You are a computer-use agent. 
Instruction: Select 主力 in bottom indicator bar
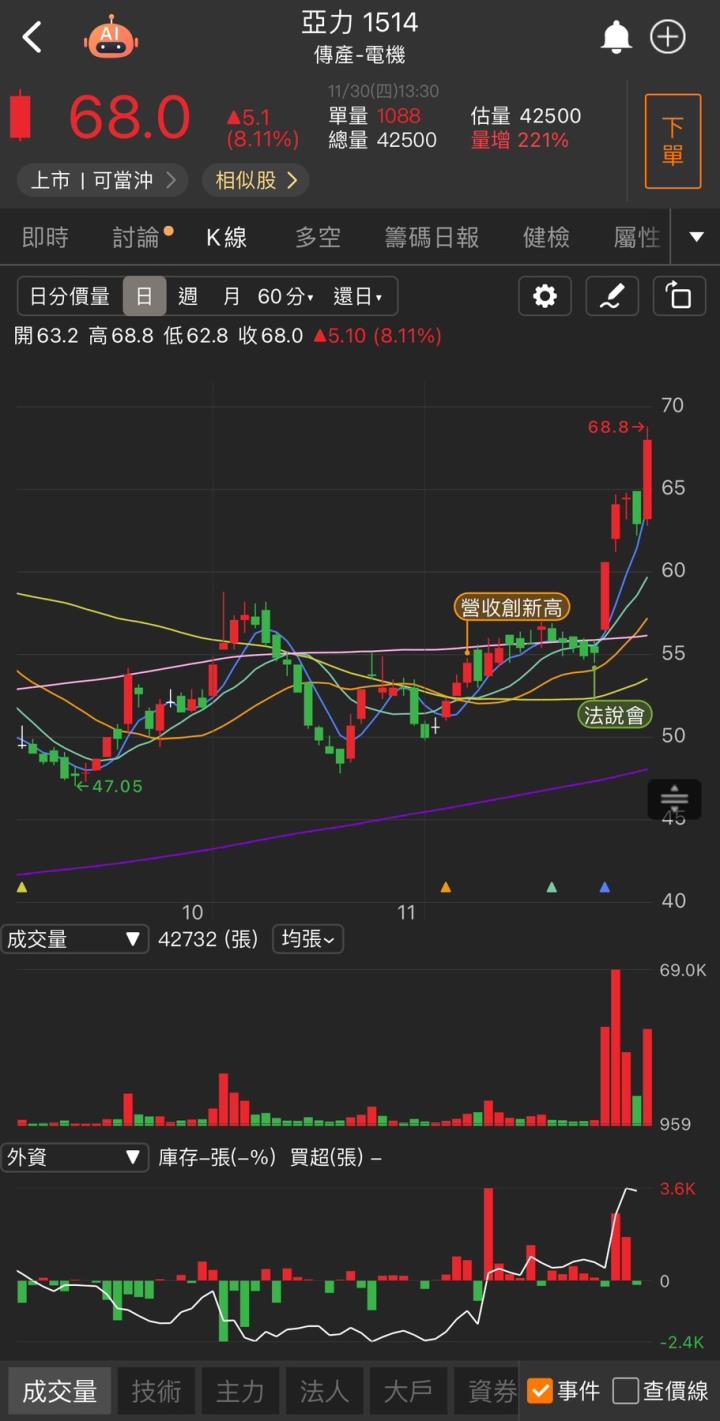(x=240, y=1390)
